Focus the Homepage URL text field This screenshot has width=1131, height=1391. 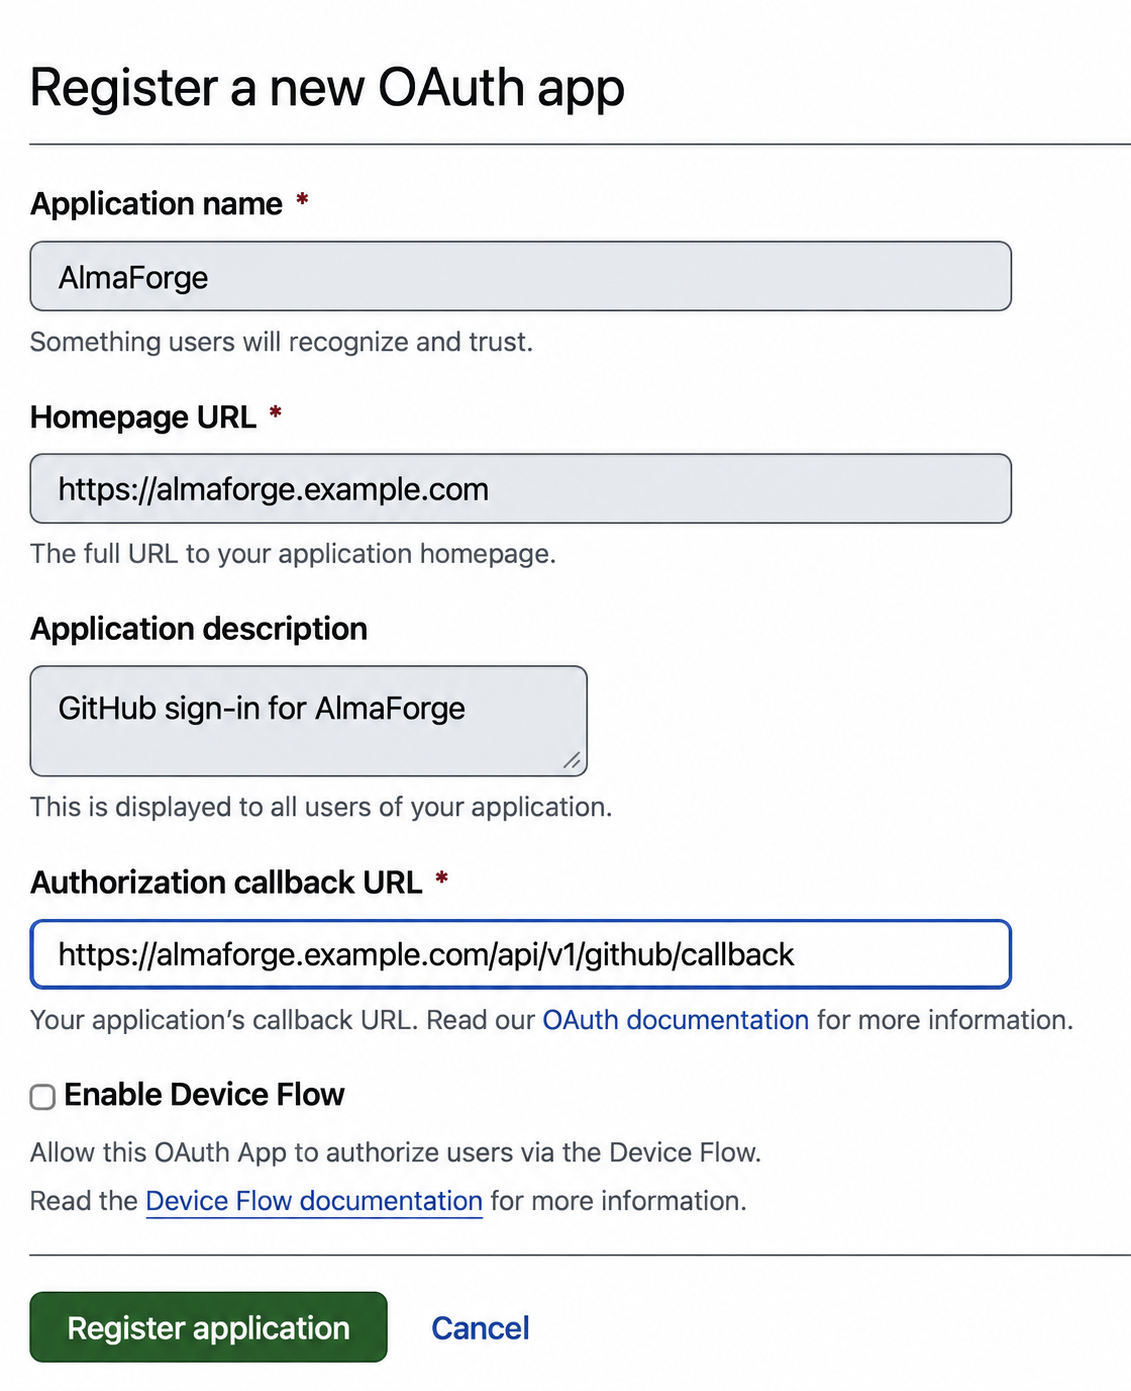pos(520,489)
